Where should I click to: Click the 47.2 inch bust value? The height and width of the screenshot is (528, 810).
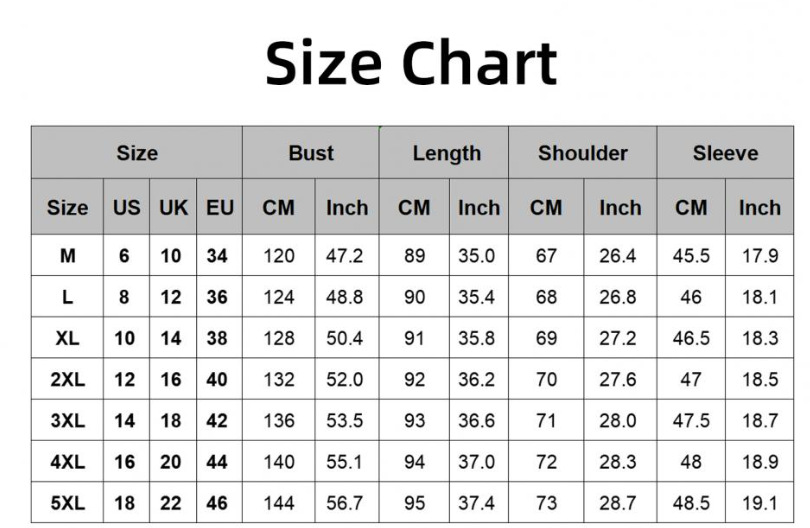pyautogui.click(x=345, y=256)
